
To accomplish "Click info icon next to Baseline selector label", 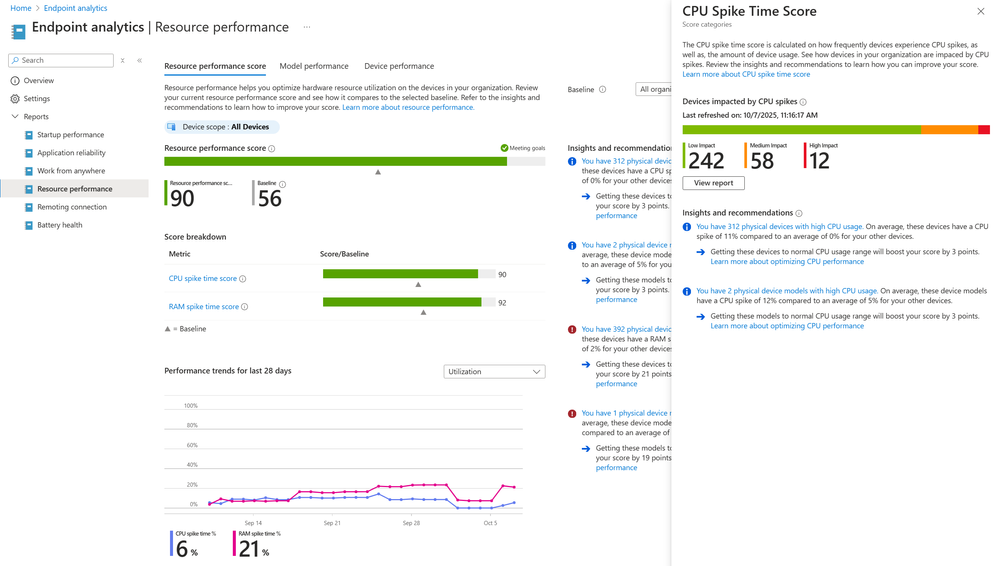I will [x=603, y=90].
